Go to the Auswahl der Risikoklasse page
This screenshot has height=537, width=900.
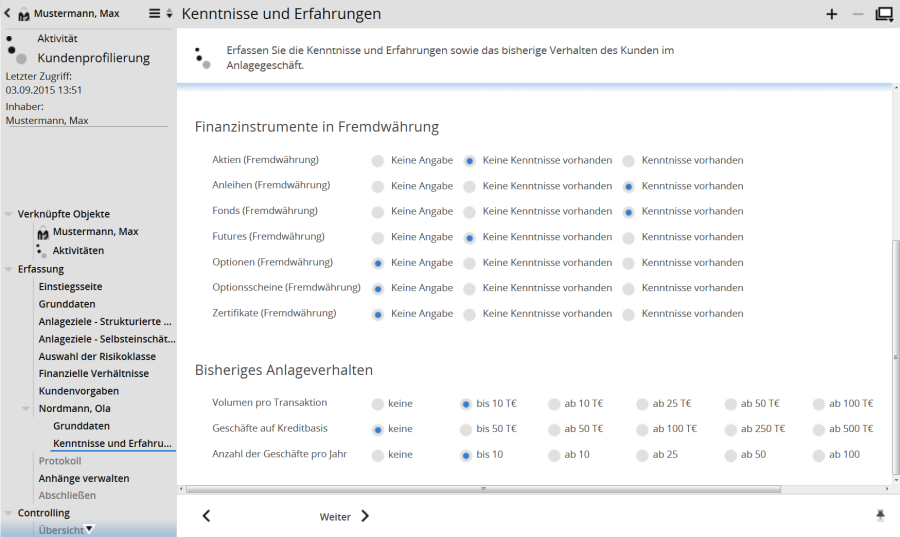coord(97,356)
